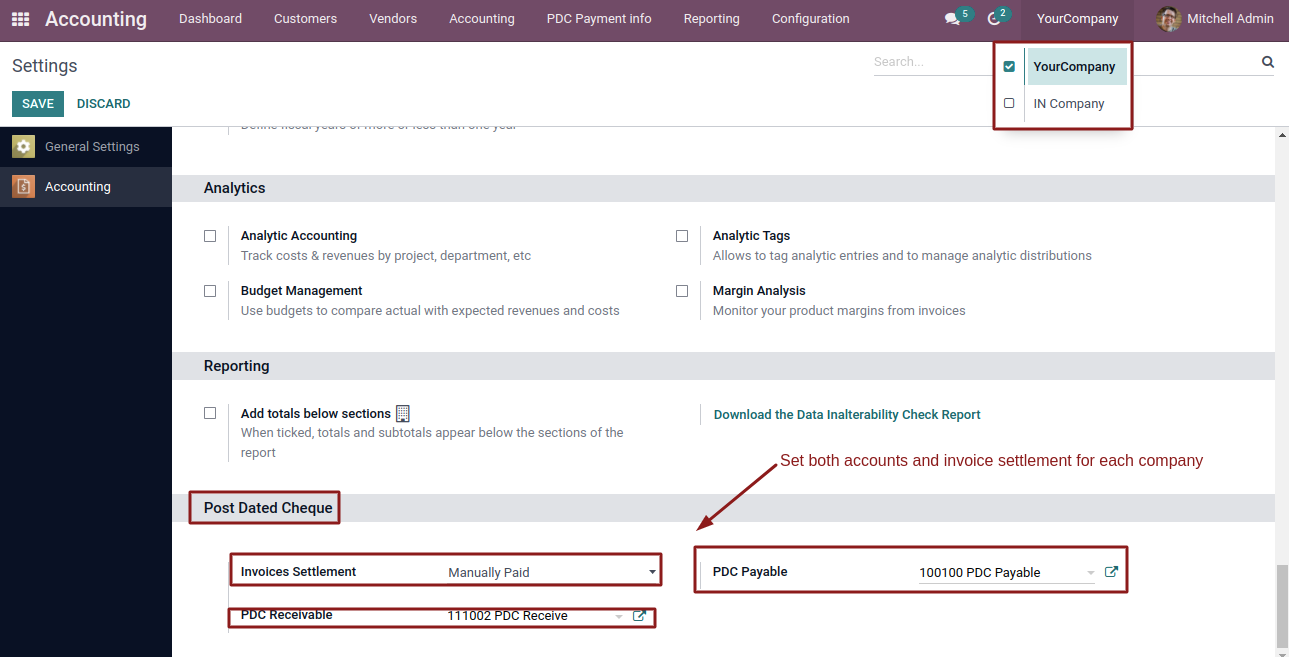Open the activities clock icon
The height and width of the screenshot is (657, 1289).
(x=993, y=19)
